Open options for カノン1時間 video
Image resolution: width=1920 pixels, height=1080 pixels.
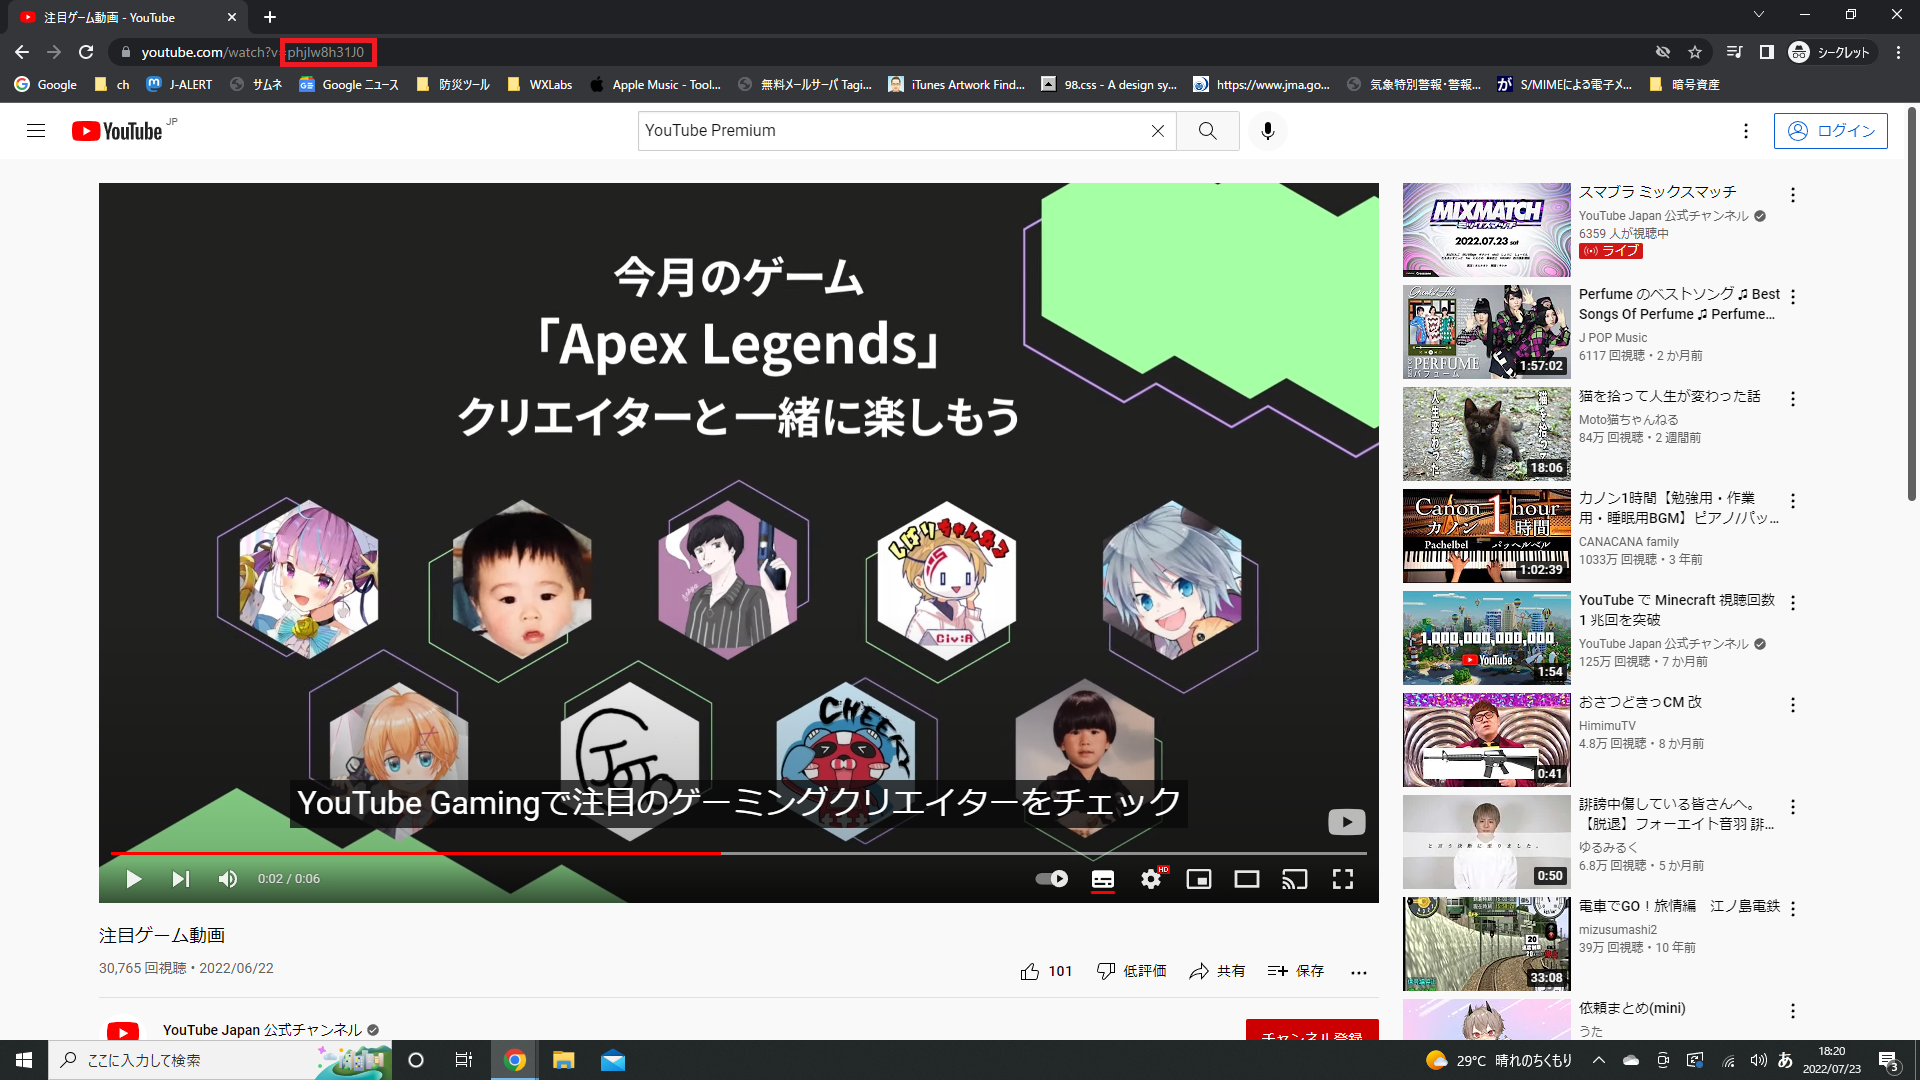click(1793, 501)
